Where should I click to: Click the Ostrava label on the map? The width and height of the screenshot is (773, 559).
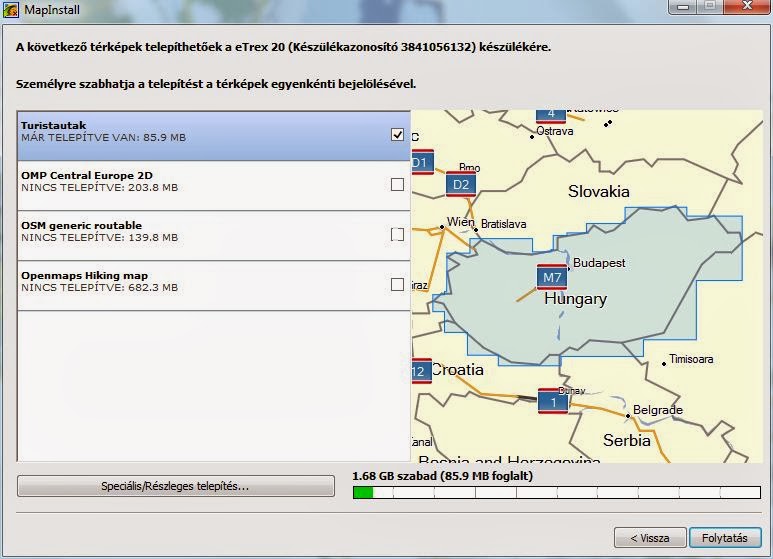[555, 131]
